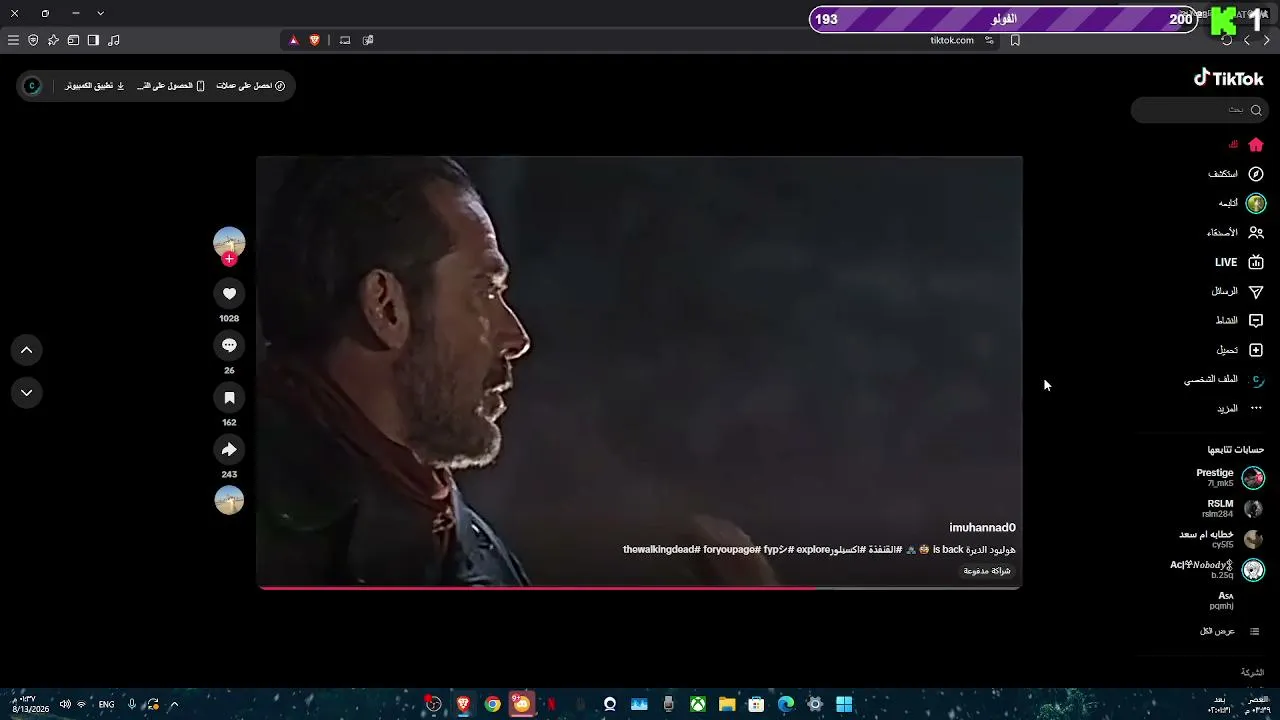Click the TikTok search field

(1200, 110)
